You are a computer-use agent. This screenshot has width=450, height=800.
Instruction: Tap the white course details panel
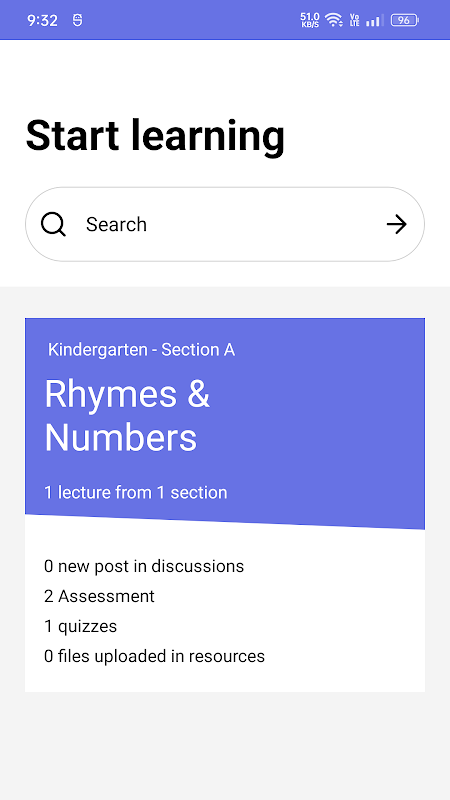pos(225,610)
